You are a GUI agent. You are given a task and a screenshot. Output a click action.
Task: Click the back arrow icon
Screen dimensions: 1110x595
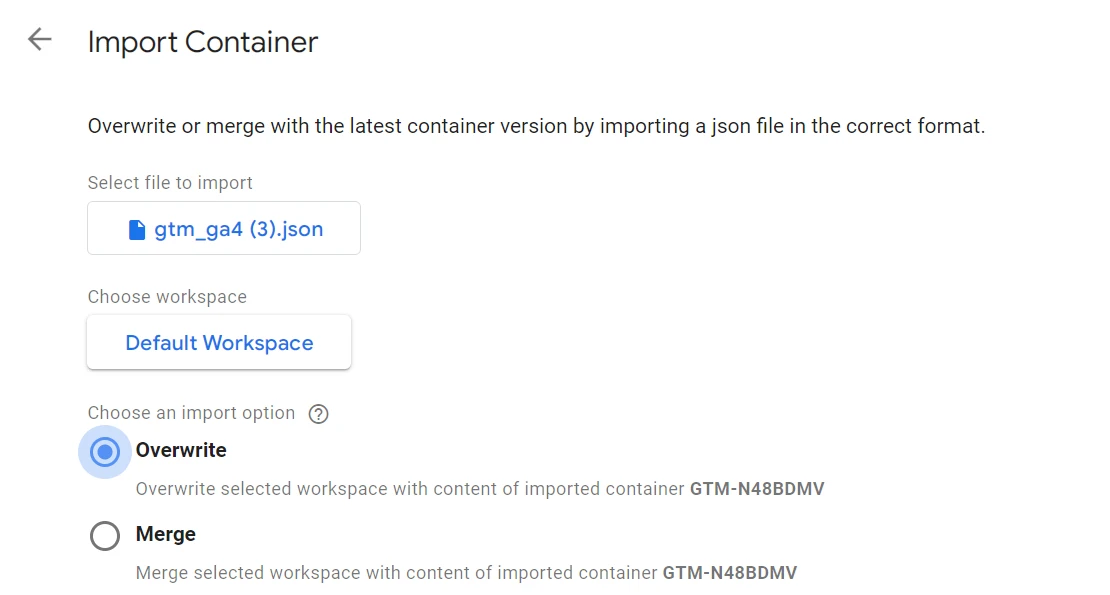tap(39, 40)
